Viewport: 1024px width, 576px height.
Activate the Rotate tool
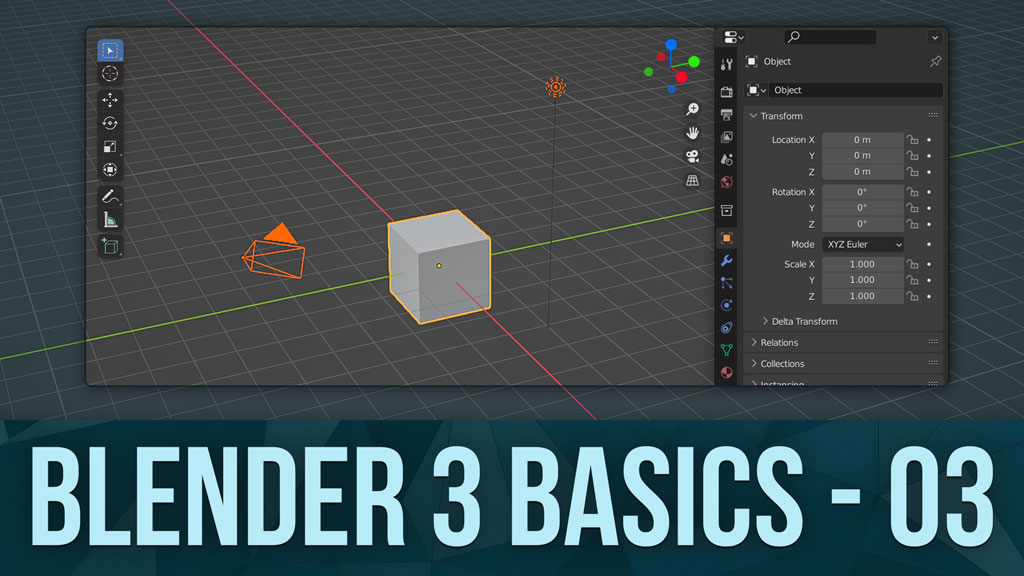pyautogui.click(x=110, y=123)
